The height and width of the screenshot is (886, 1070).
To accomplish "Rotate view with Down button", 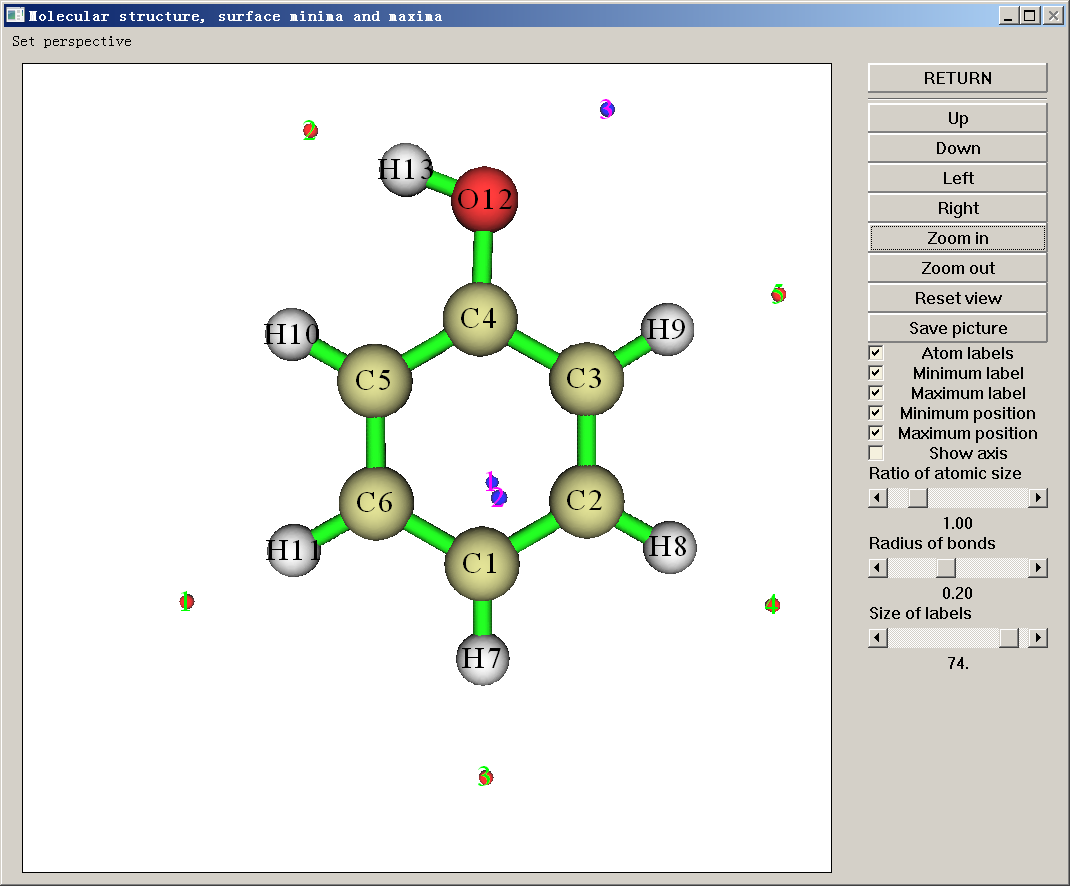I will click(957, 148).
